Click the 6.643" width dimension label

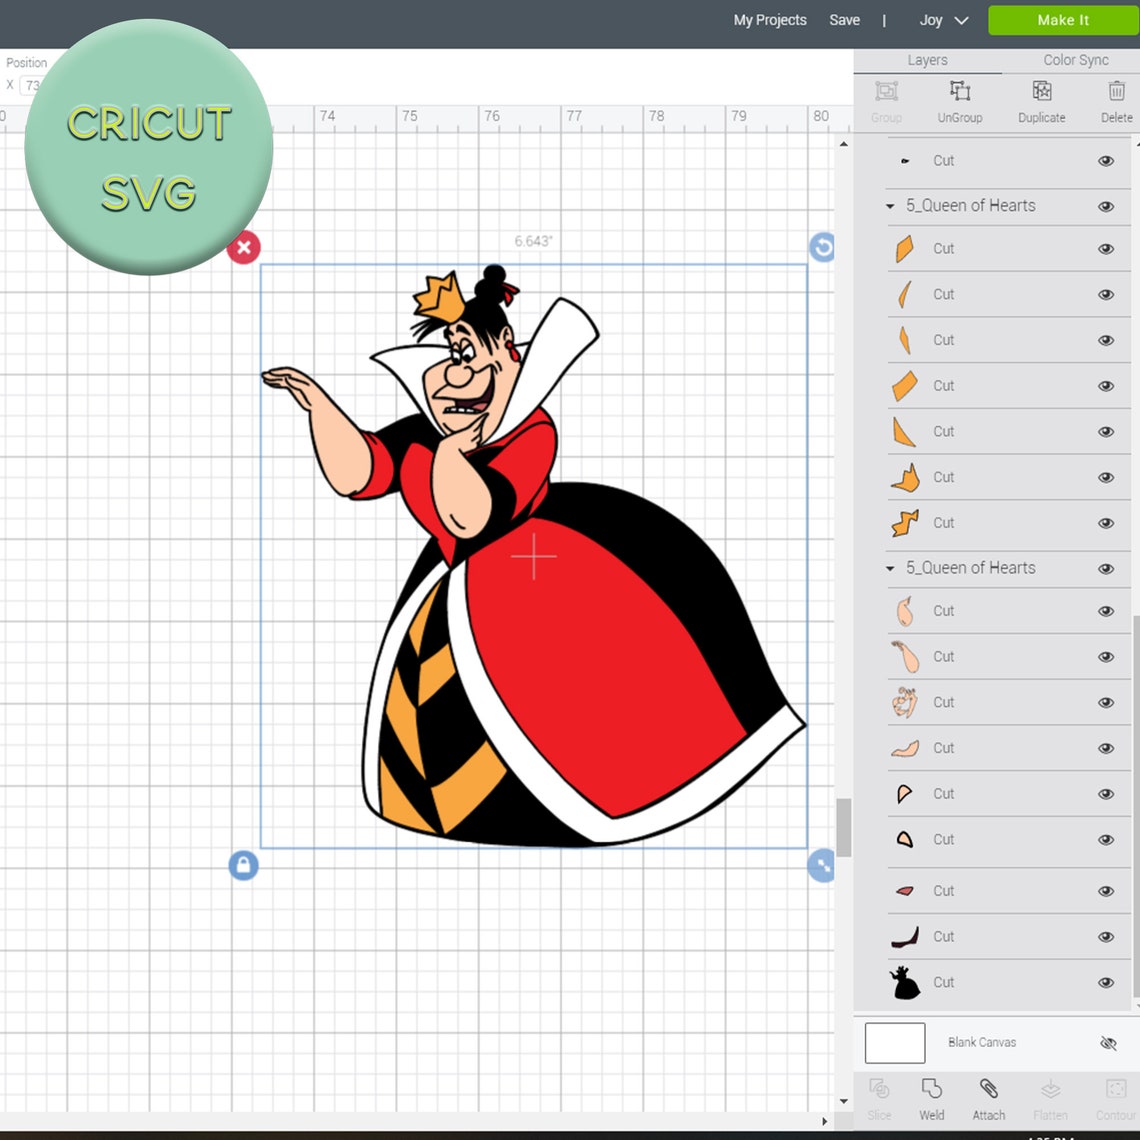click(x=534, y=241)
